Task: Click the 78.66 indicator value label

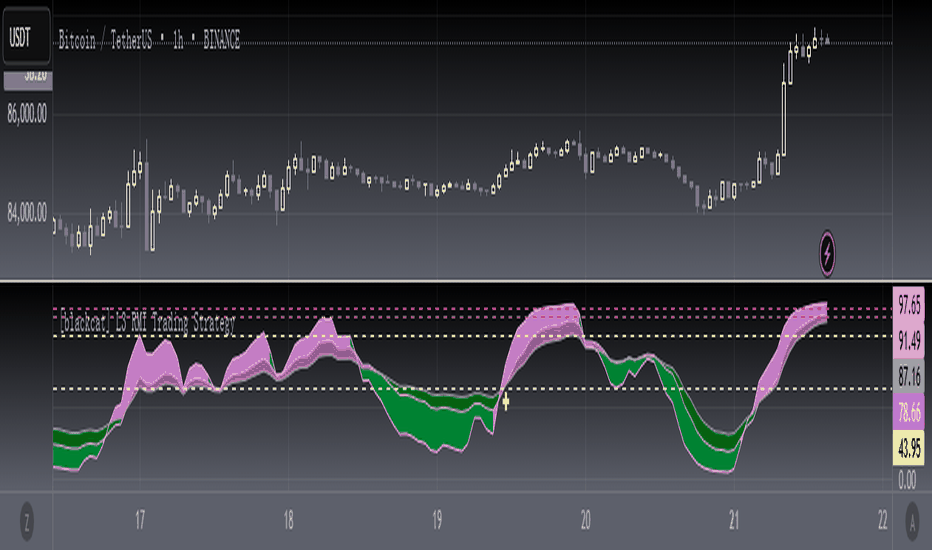Action: tap(909, 411)
